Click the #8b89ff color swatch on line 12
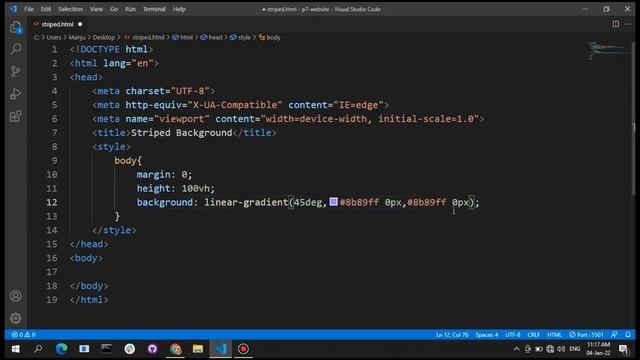This screenshot has width=640, height=360. point(333,202)
